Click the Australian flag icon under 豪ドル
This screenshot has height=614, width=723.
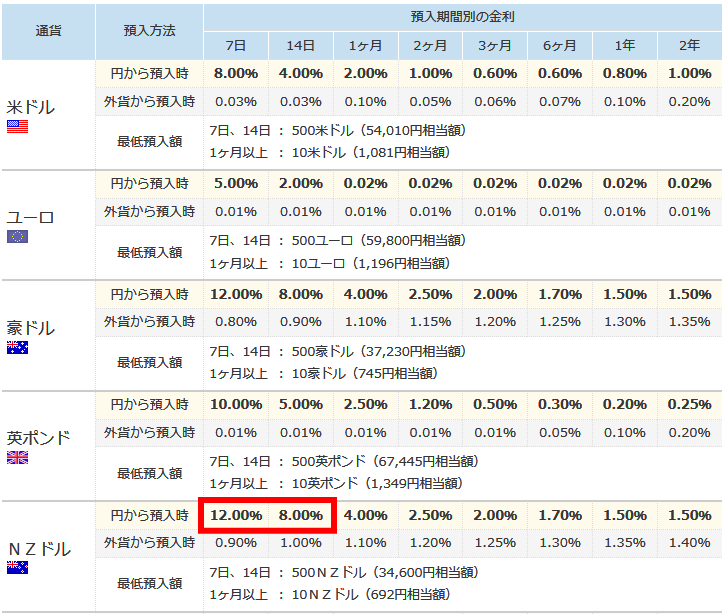pos(18,347)
